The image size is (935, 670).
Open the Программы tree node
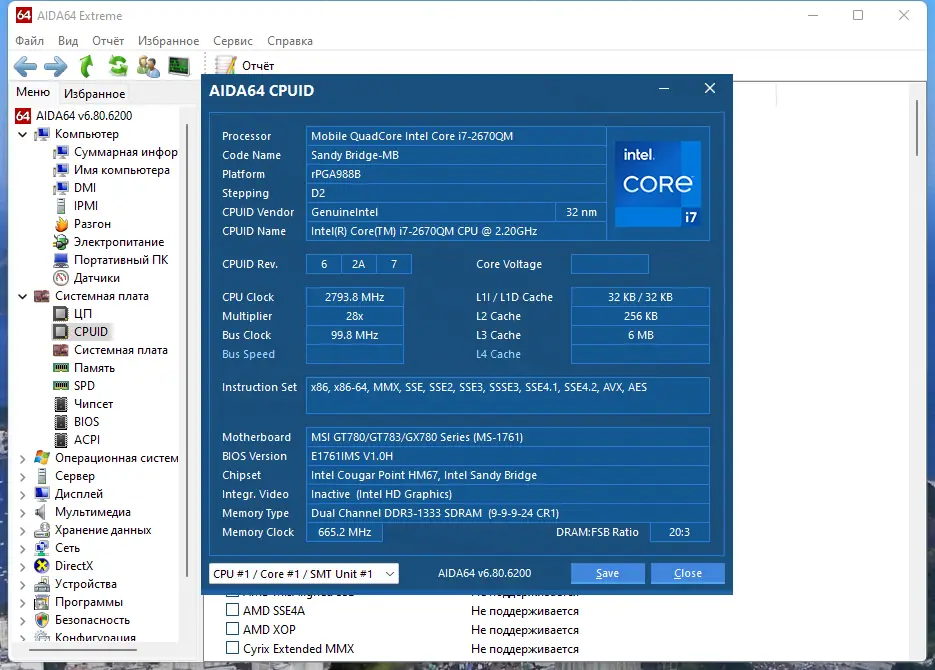tap(79, 602)
